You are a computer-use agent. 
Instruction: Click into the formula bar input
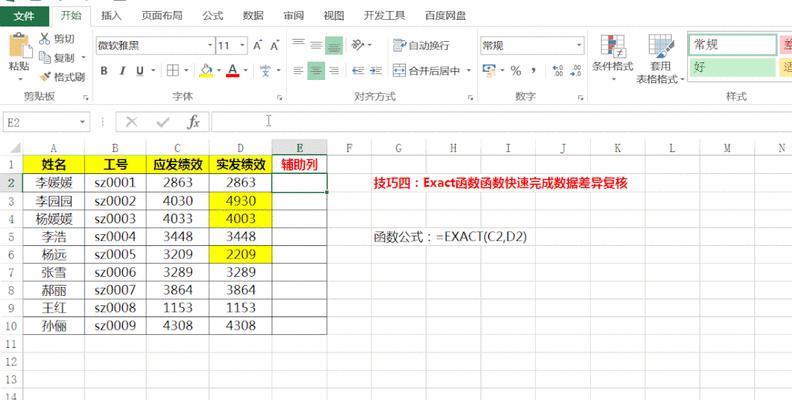click(500, 122)
